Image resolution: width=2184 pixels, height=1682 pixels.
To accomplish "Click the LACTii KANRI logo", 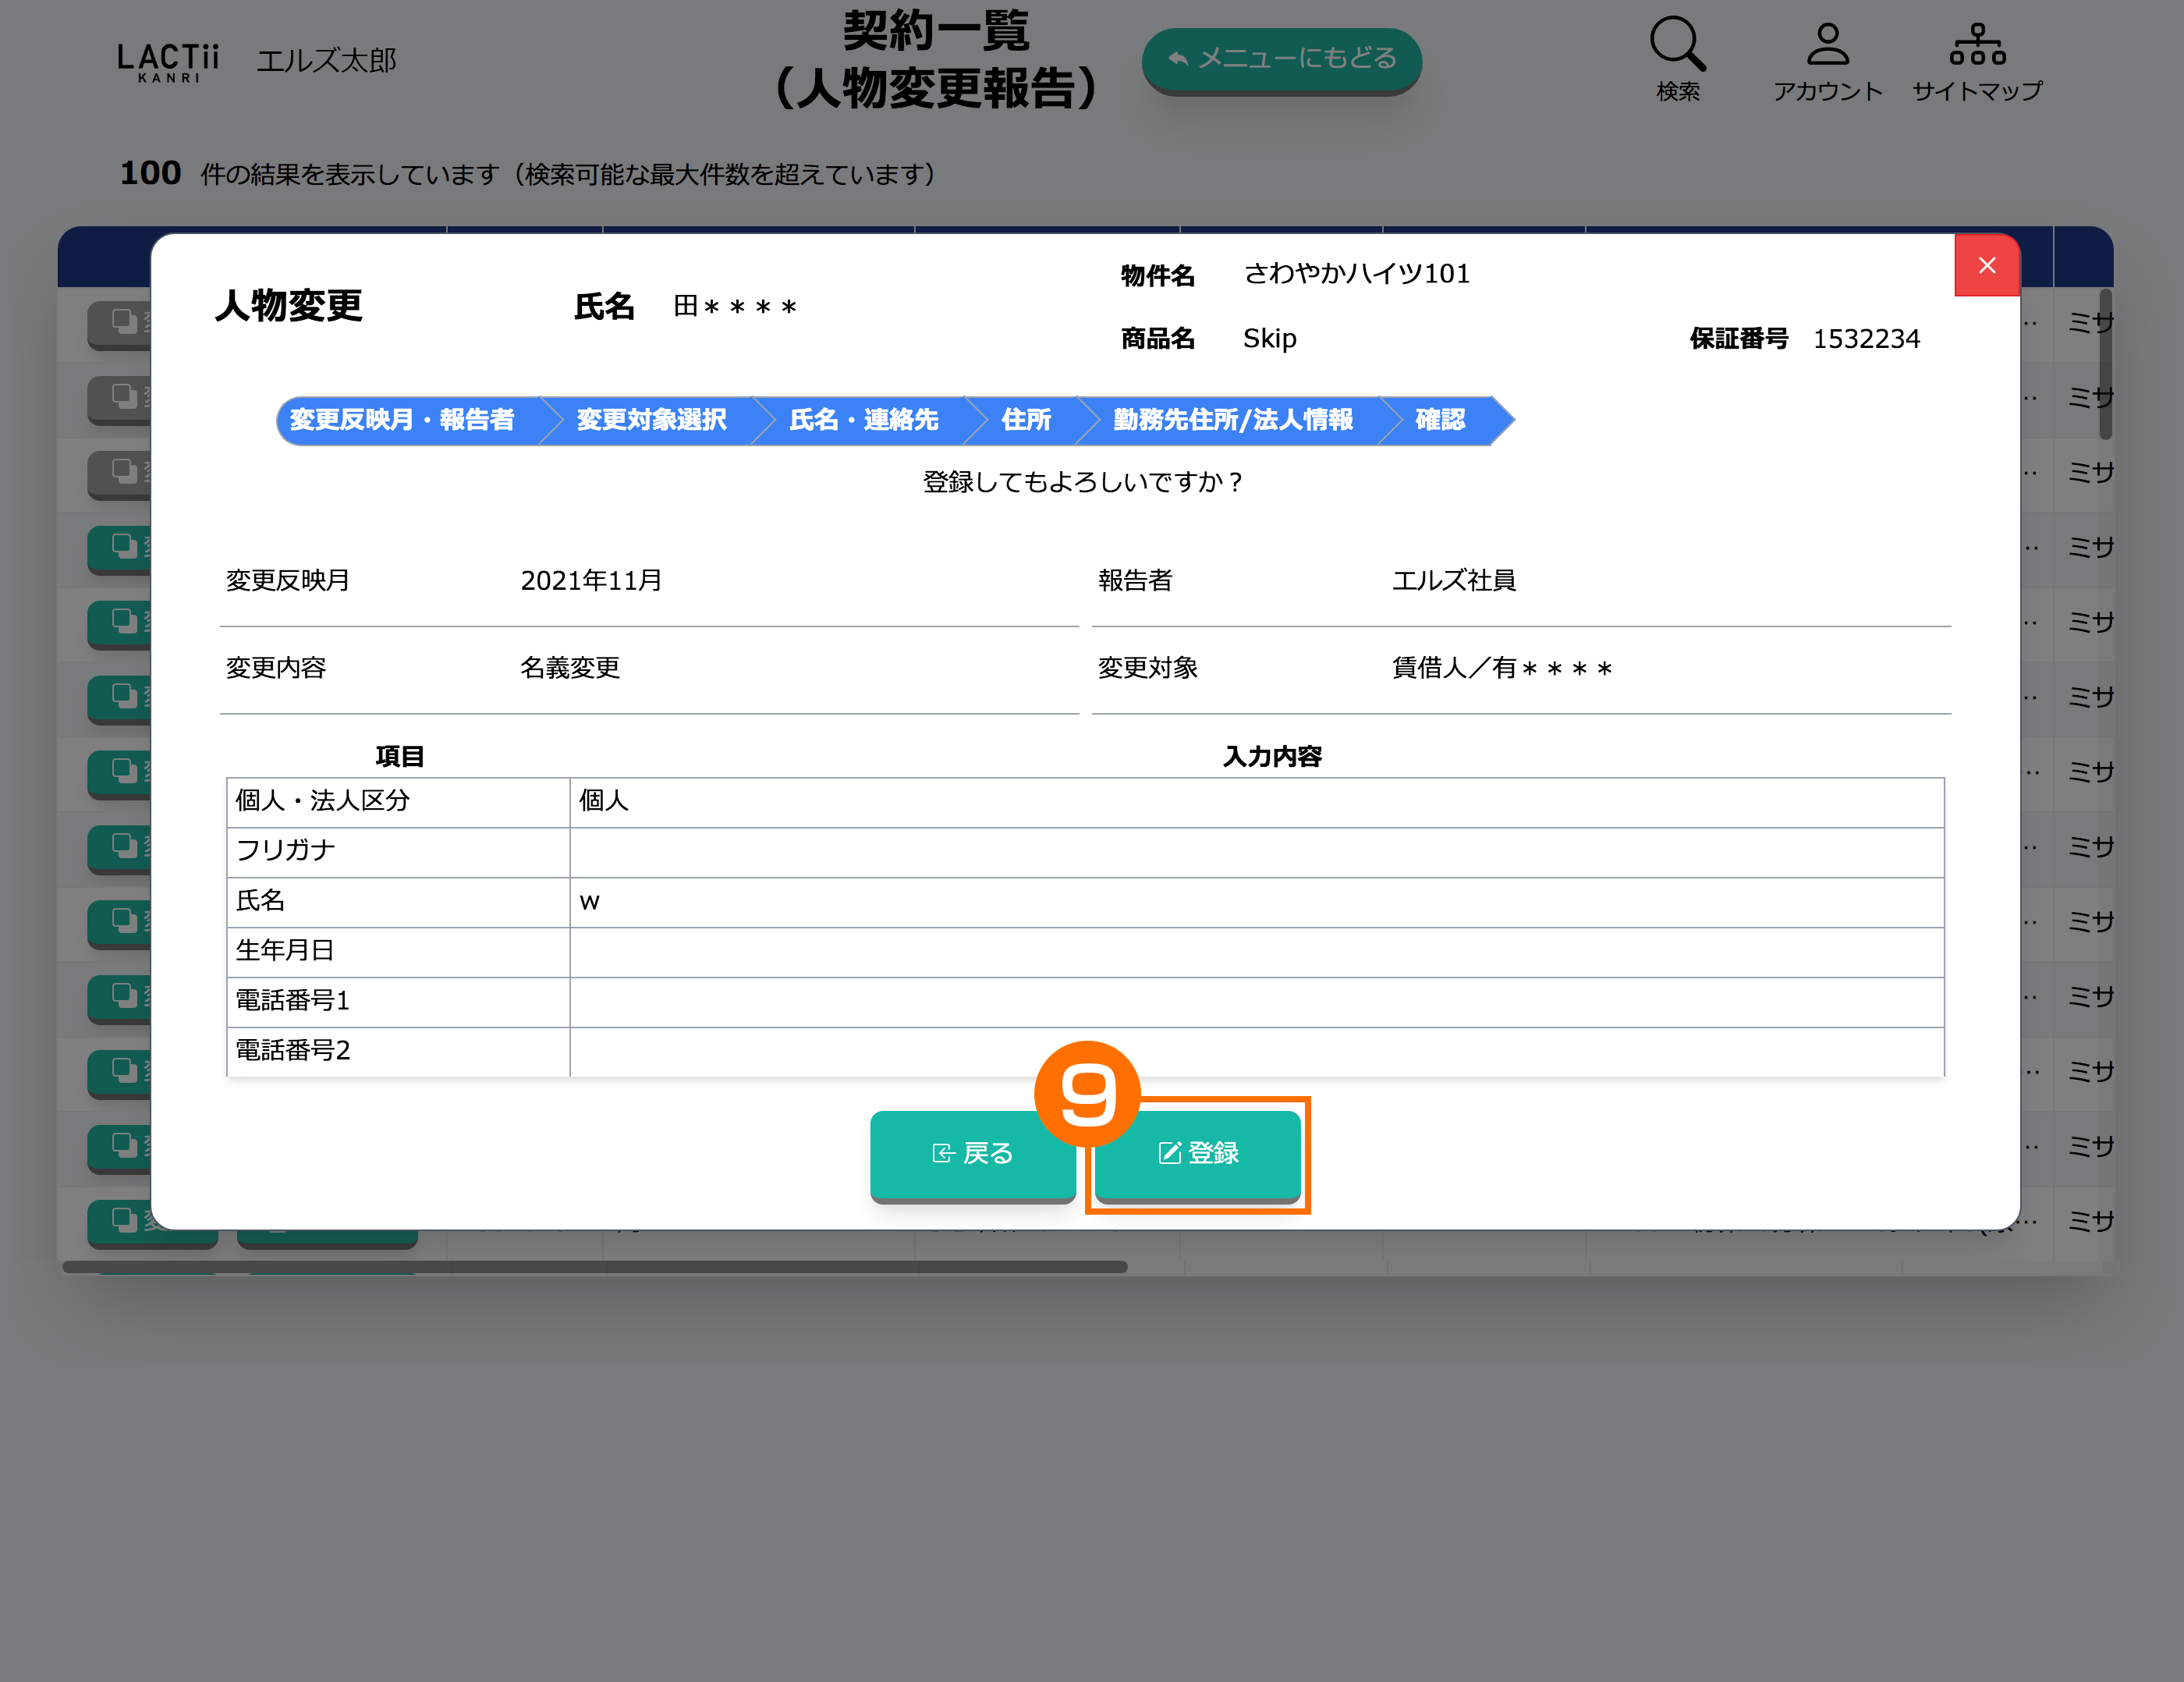I will [x=168, y=62].
